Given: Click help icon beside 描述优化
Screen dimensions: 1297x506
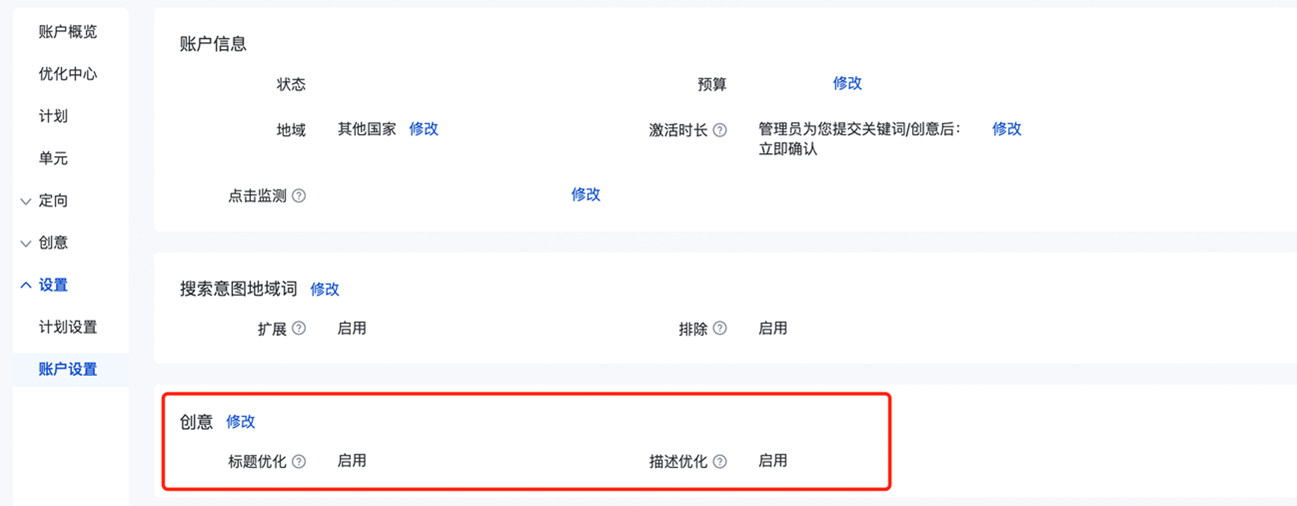Looking at the screenshot, I should [720, 462].
